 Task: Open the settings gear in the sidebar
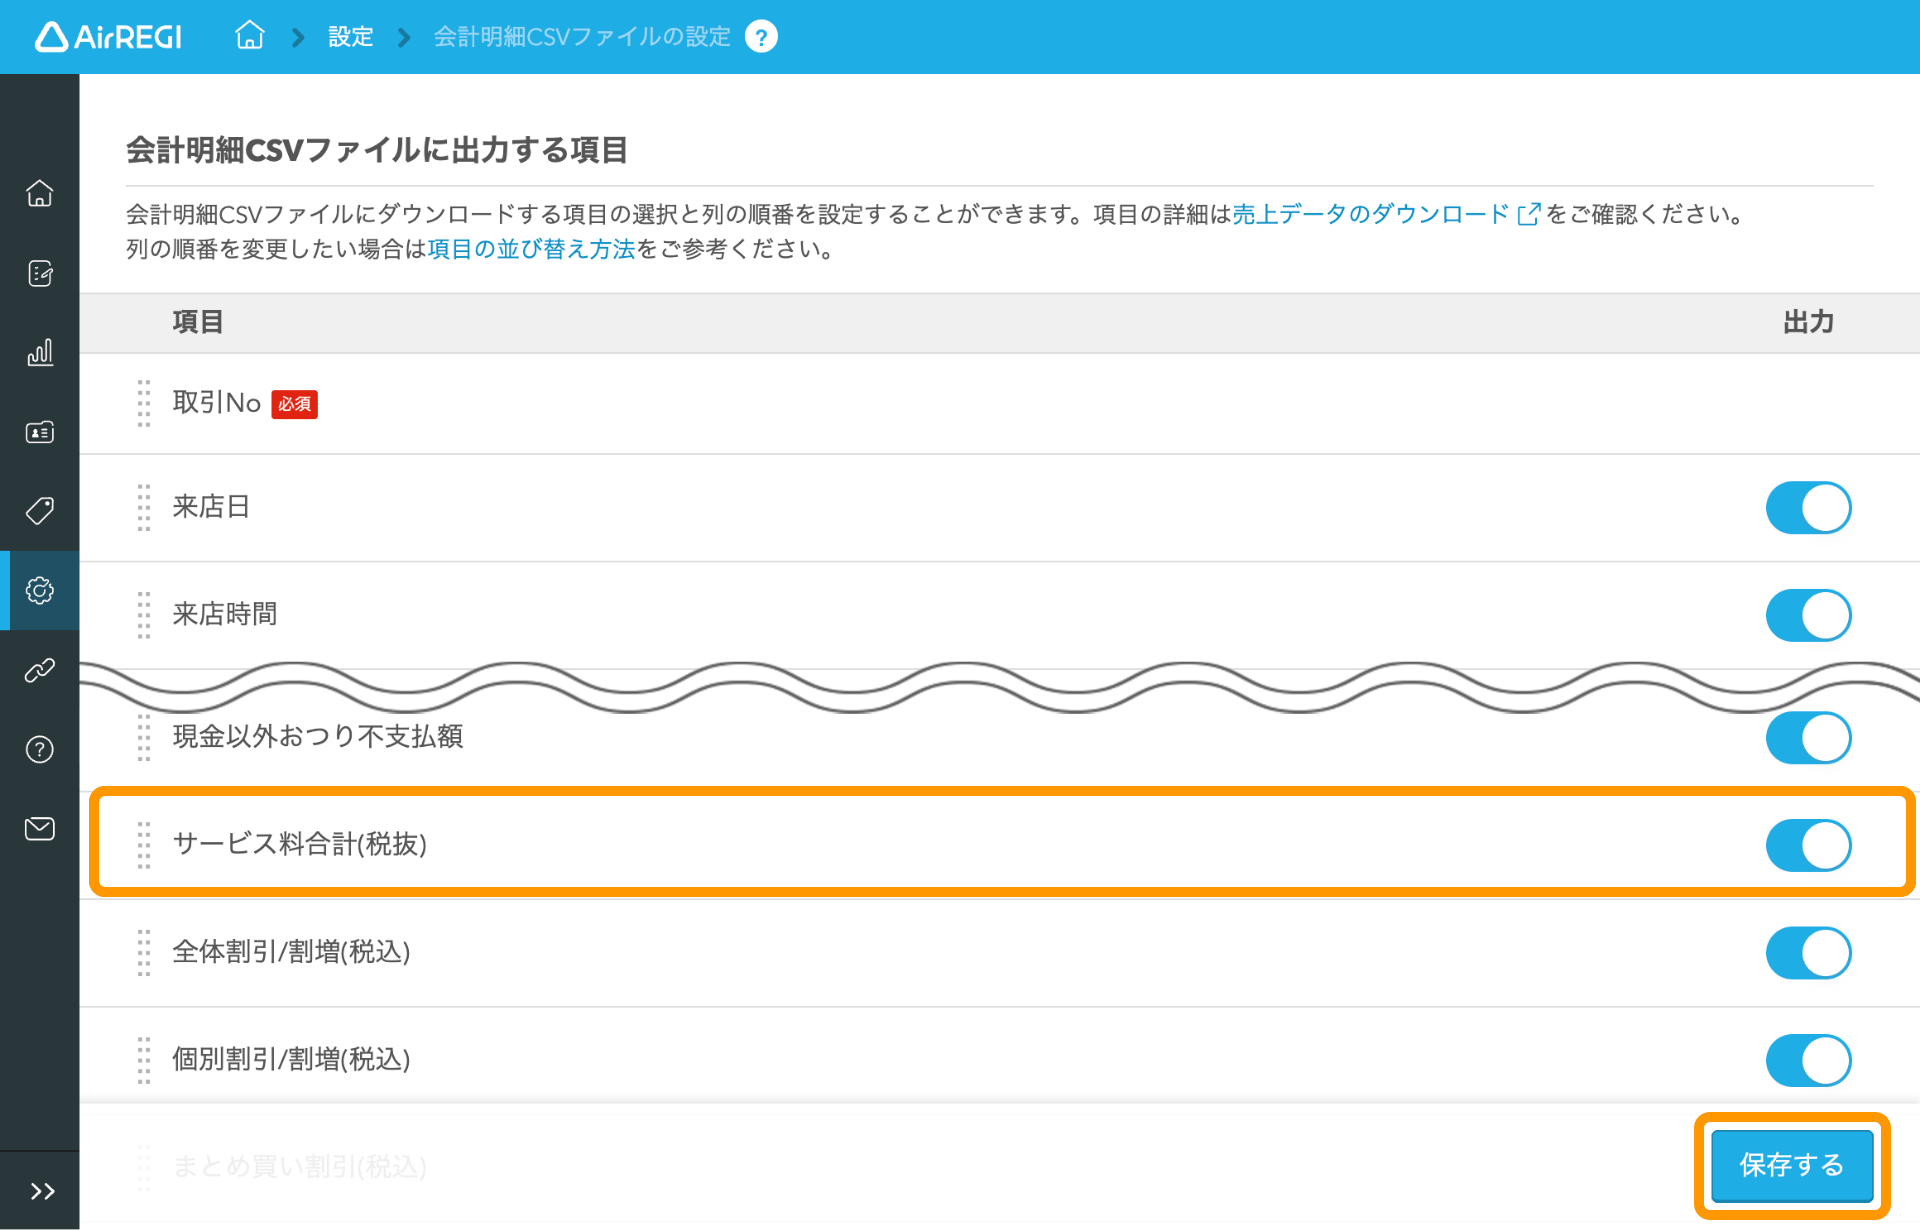pos(40,590)
